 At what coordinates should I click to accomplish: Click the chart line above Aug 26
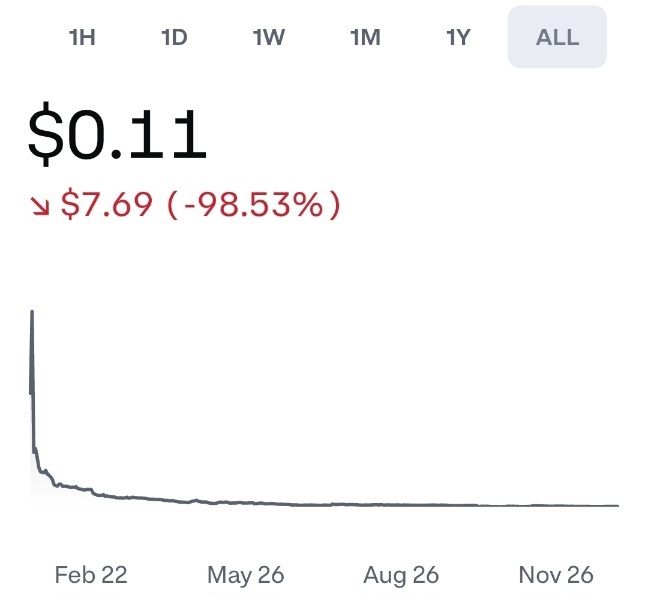point(401,504)
